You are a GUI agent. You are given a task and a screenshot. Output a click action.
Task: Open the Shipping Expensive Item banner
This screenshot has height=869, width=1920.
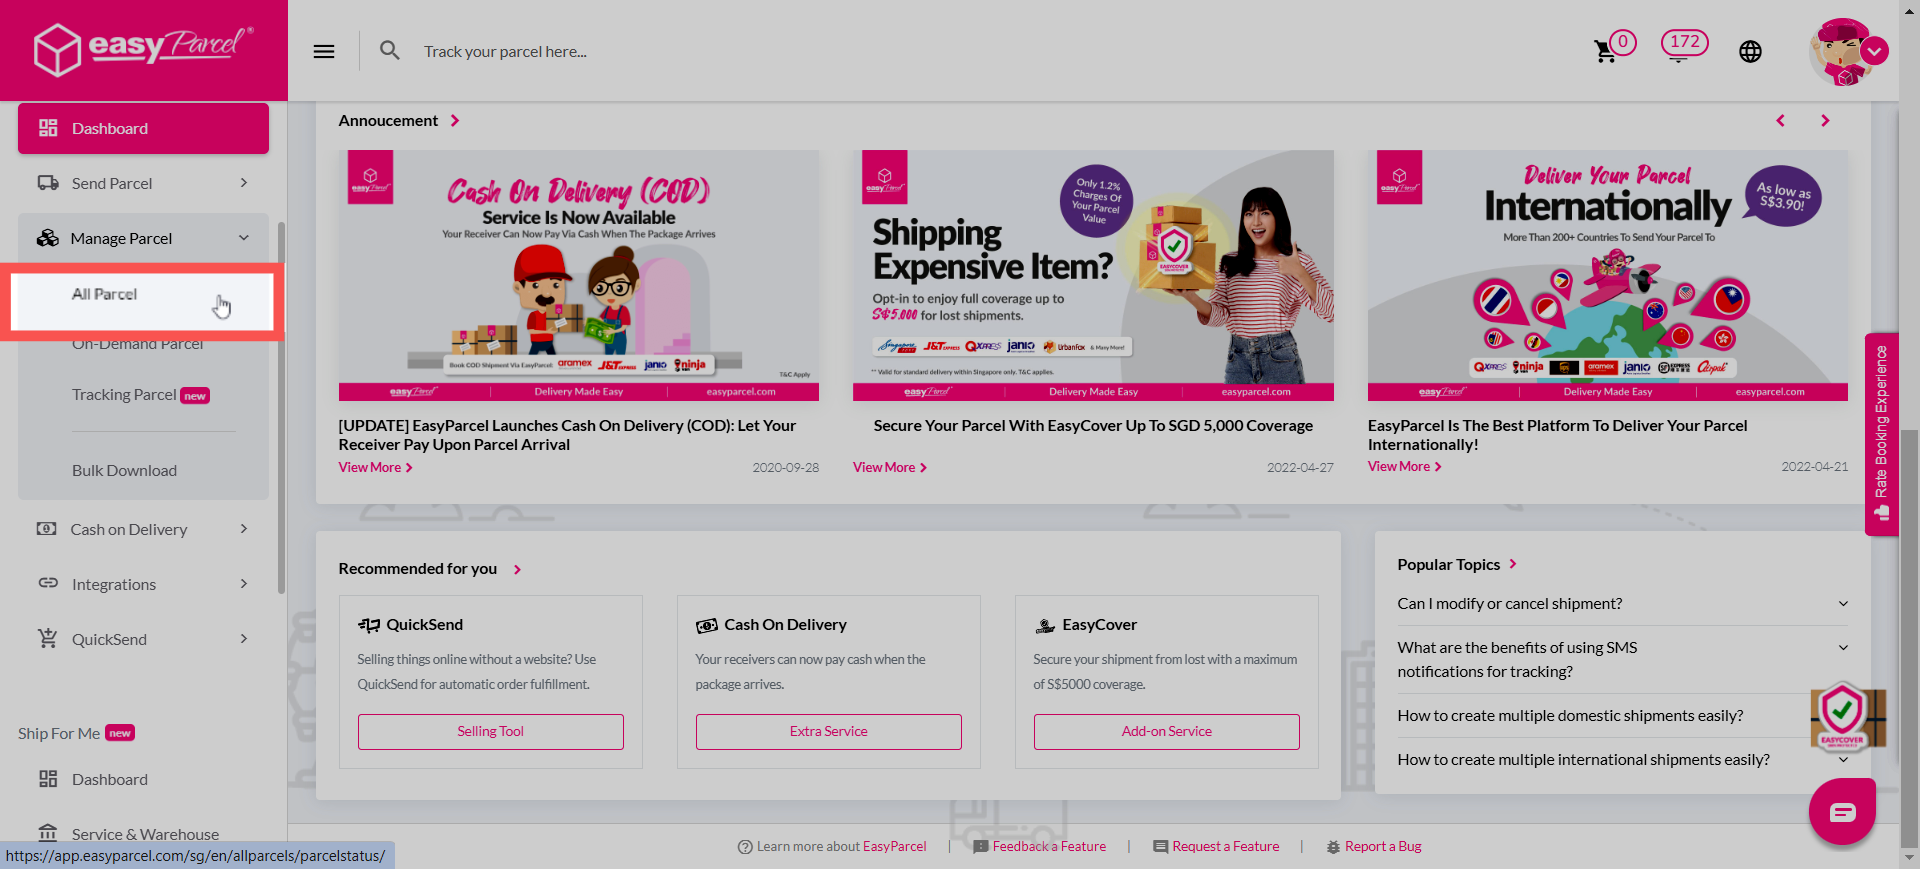click(1093, 275)
